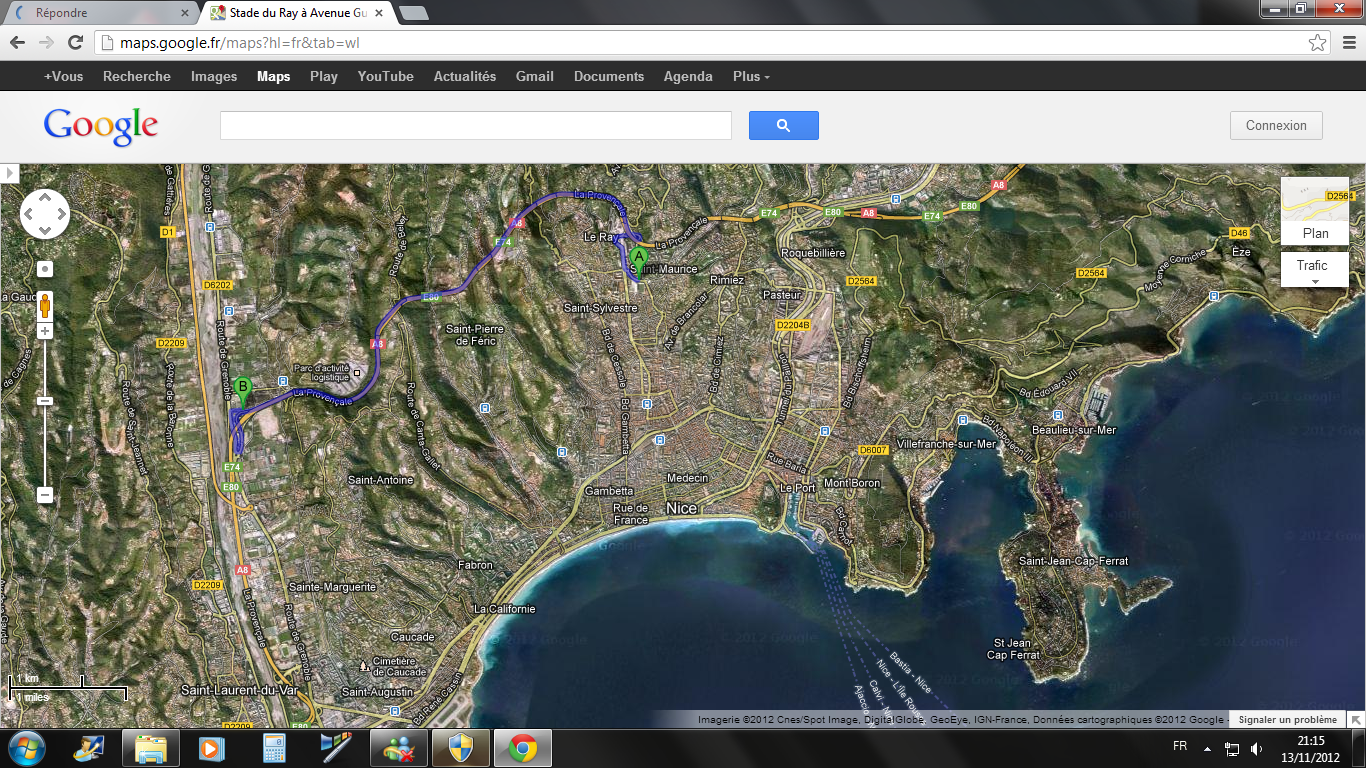Viewport: 1366px width, 768px height.
Task: Go to Agenda in the Google bar
Action: click(688, 76)
